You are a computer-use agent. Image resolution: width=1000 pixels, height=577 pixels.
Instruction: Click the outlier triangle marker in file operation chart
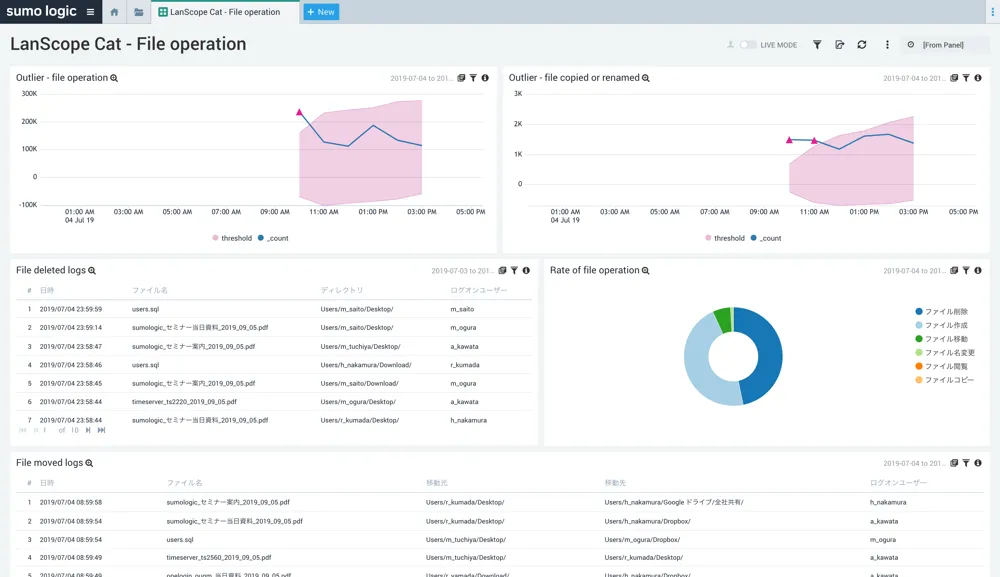[299, 113]
